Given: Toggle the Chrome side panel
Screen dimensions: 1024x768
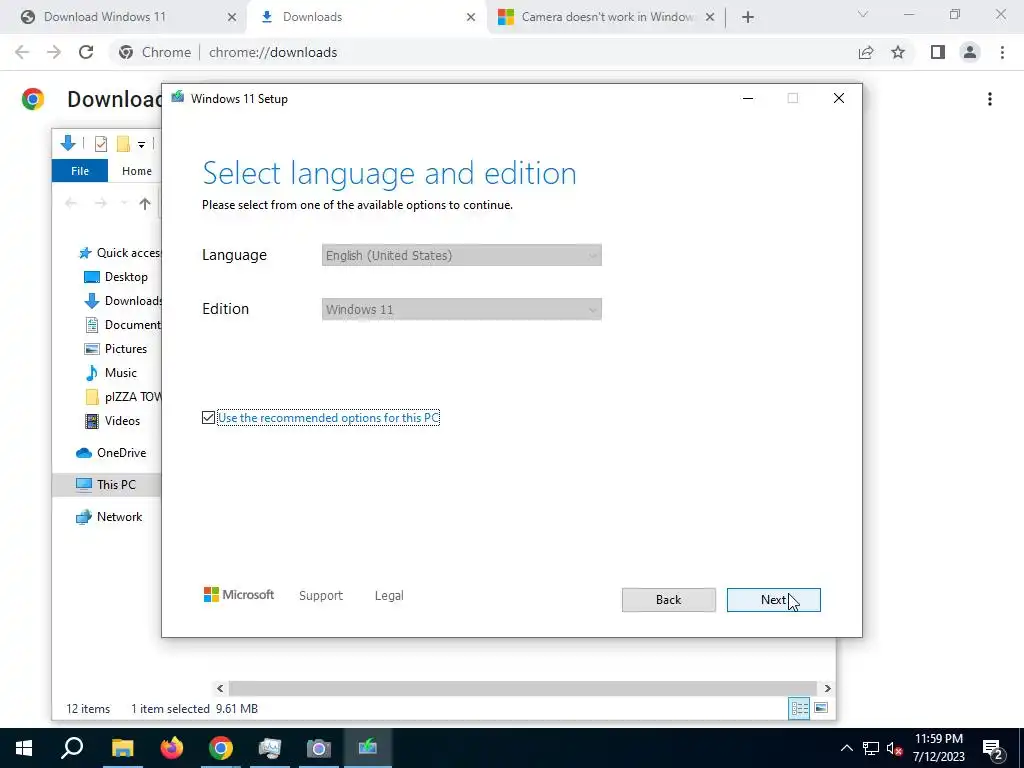Looking at the screenshot, I should 938,52.
